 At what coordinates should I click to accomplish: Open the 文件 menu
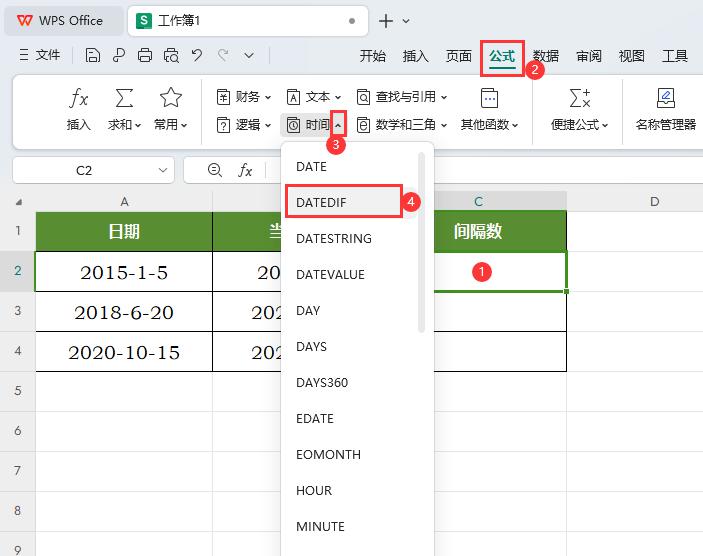click(39, 55)
